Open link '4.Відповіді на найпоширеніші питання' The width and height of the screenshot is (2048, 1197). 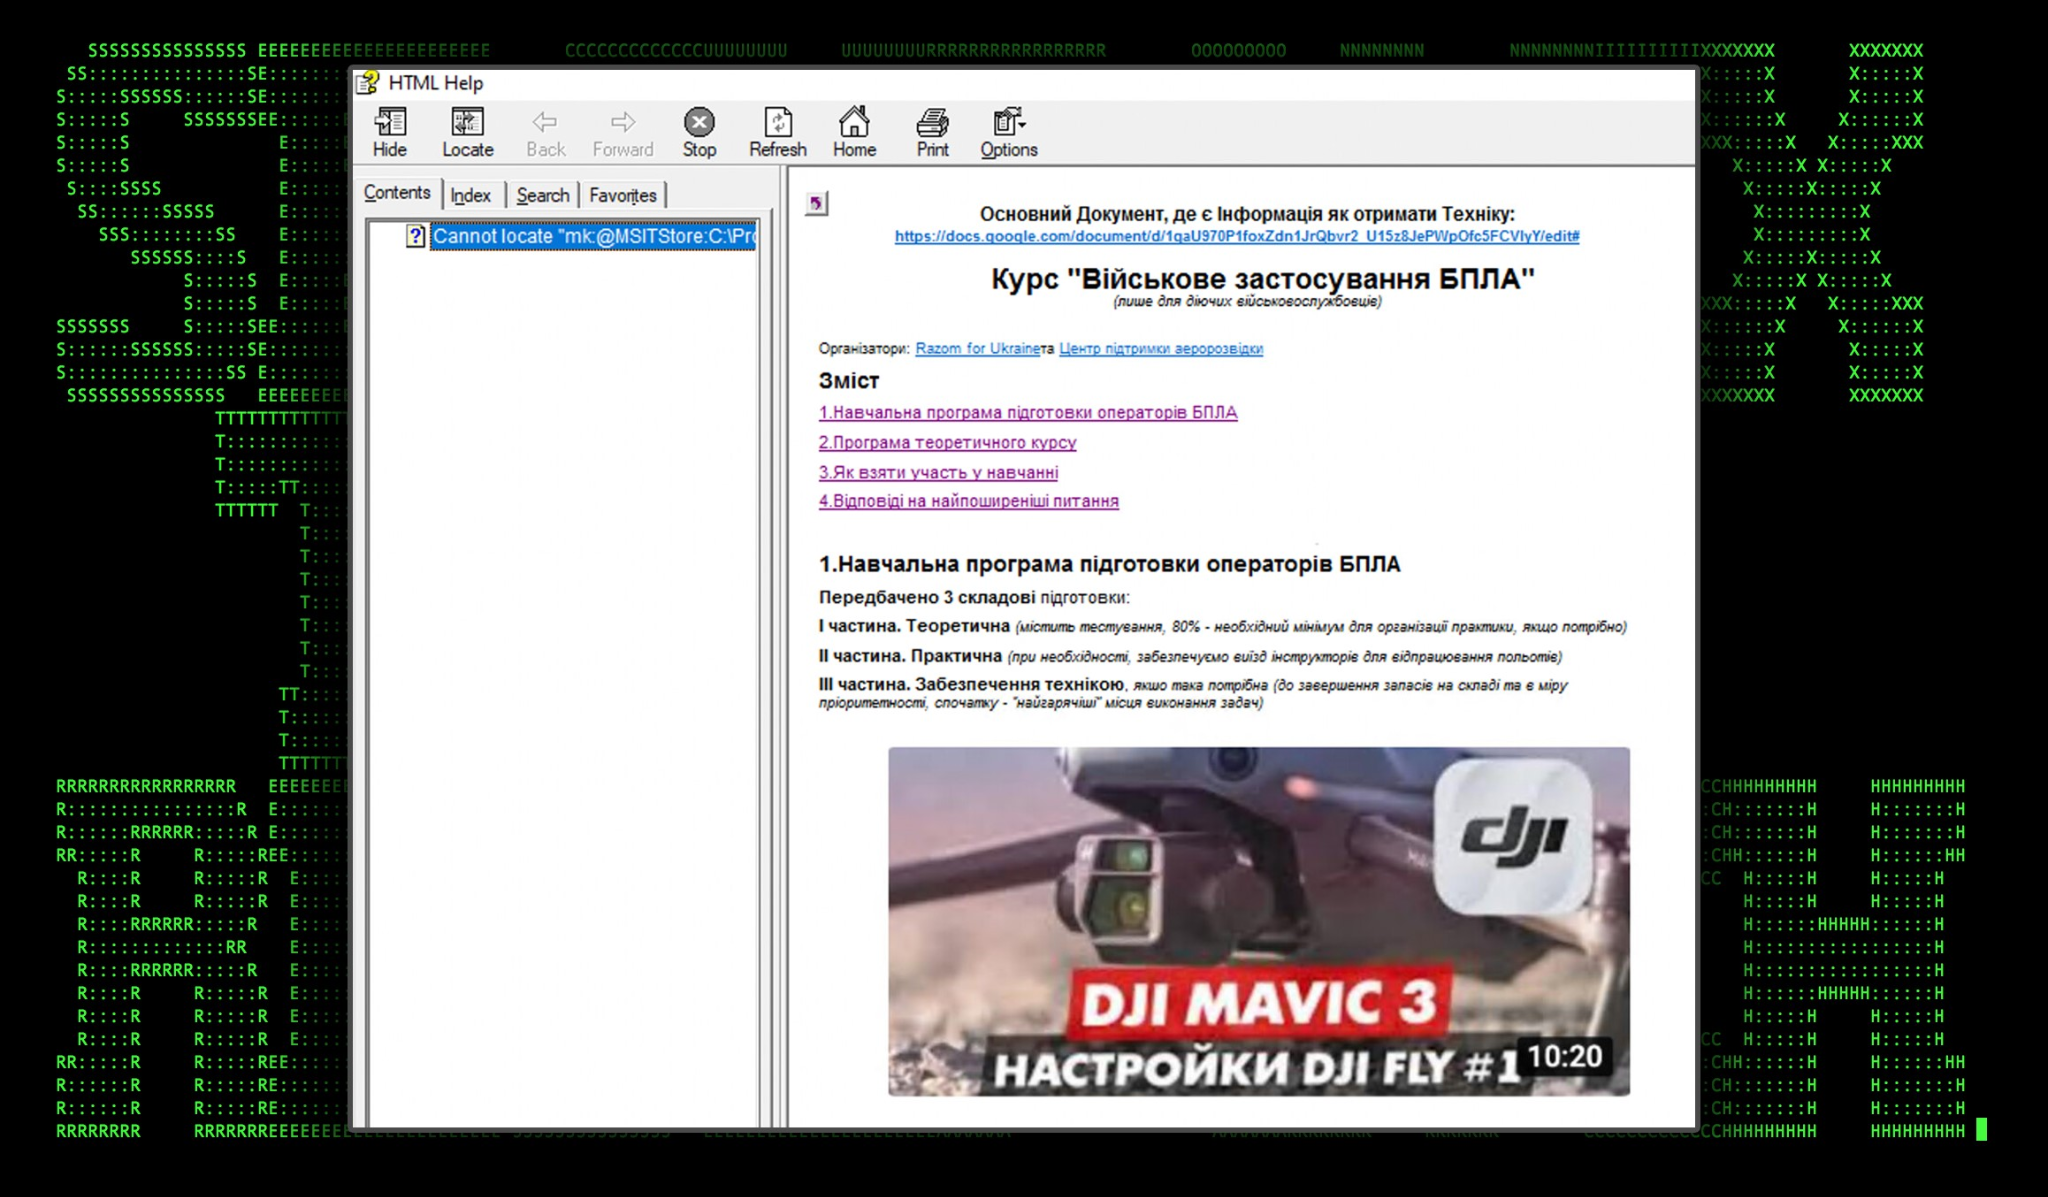[968, 501]
